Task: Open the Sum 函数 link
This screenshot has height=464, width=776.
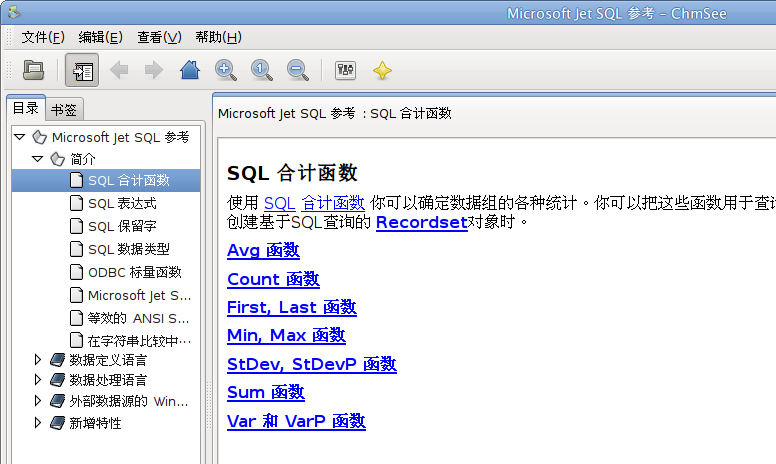Action: point(266,393)
